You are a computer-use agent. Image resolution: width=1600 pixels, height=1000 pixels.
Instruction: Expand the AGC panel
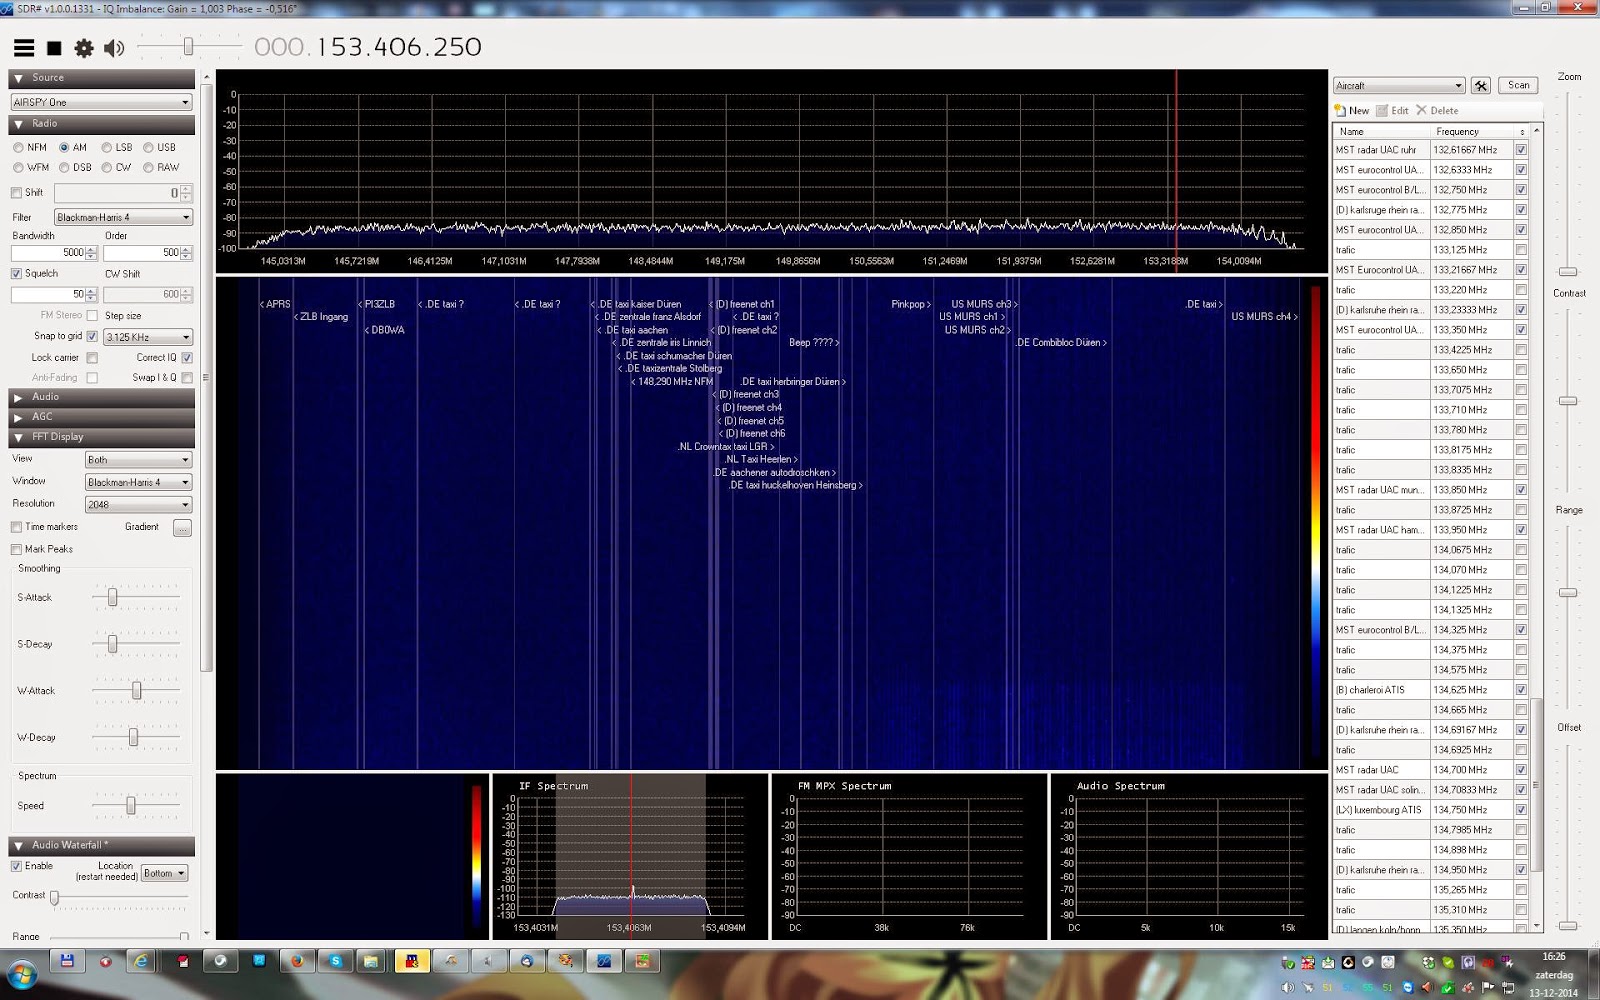(101, 417)
